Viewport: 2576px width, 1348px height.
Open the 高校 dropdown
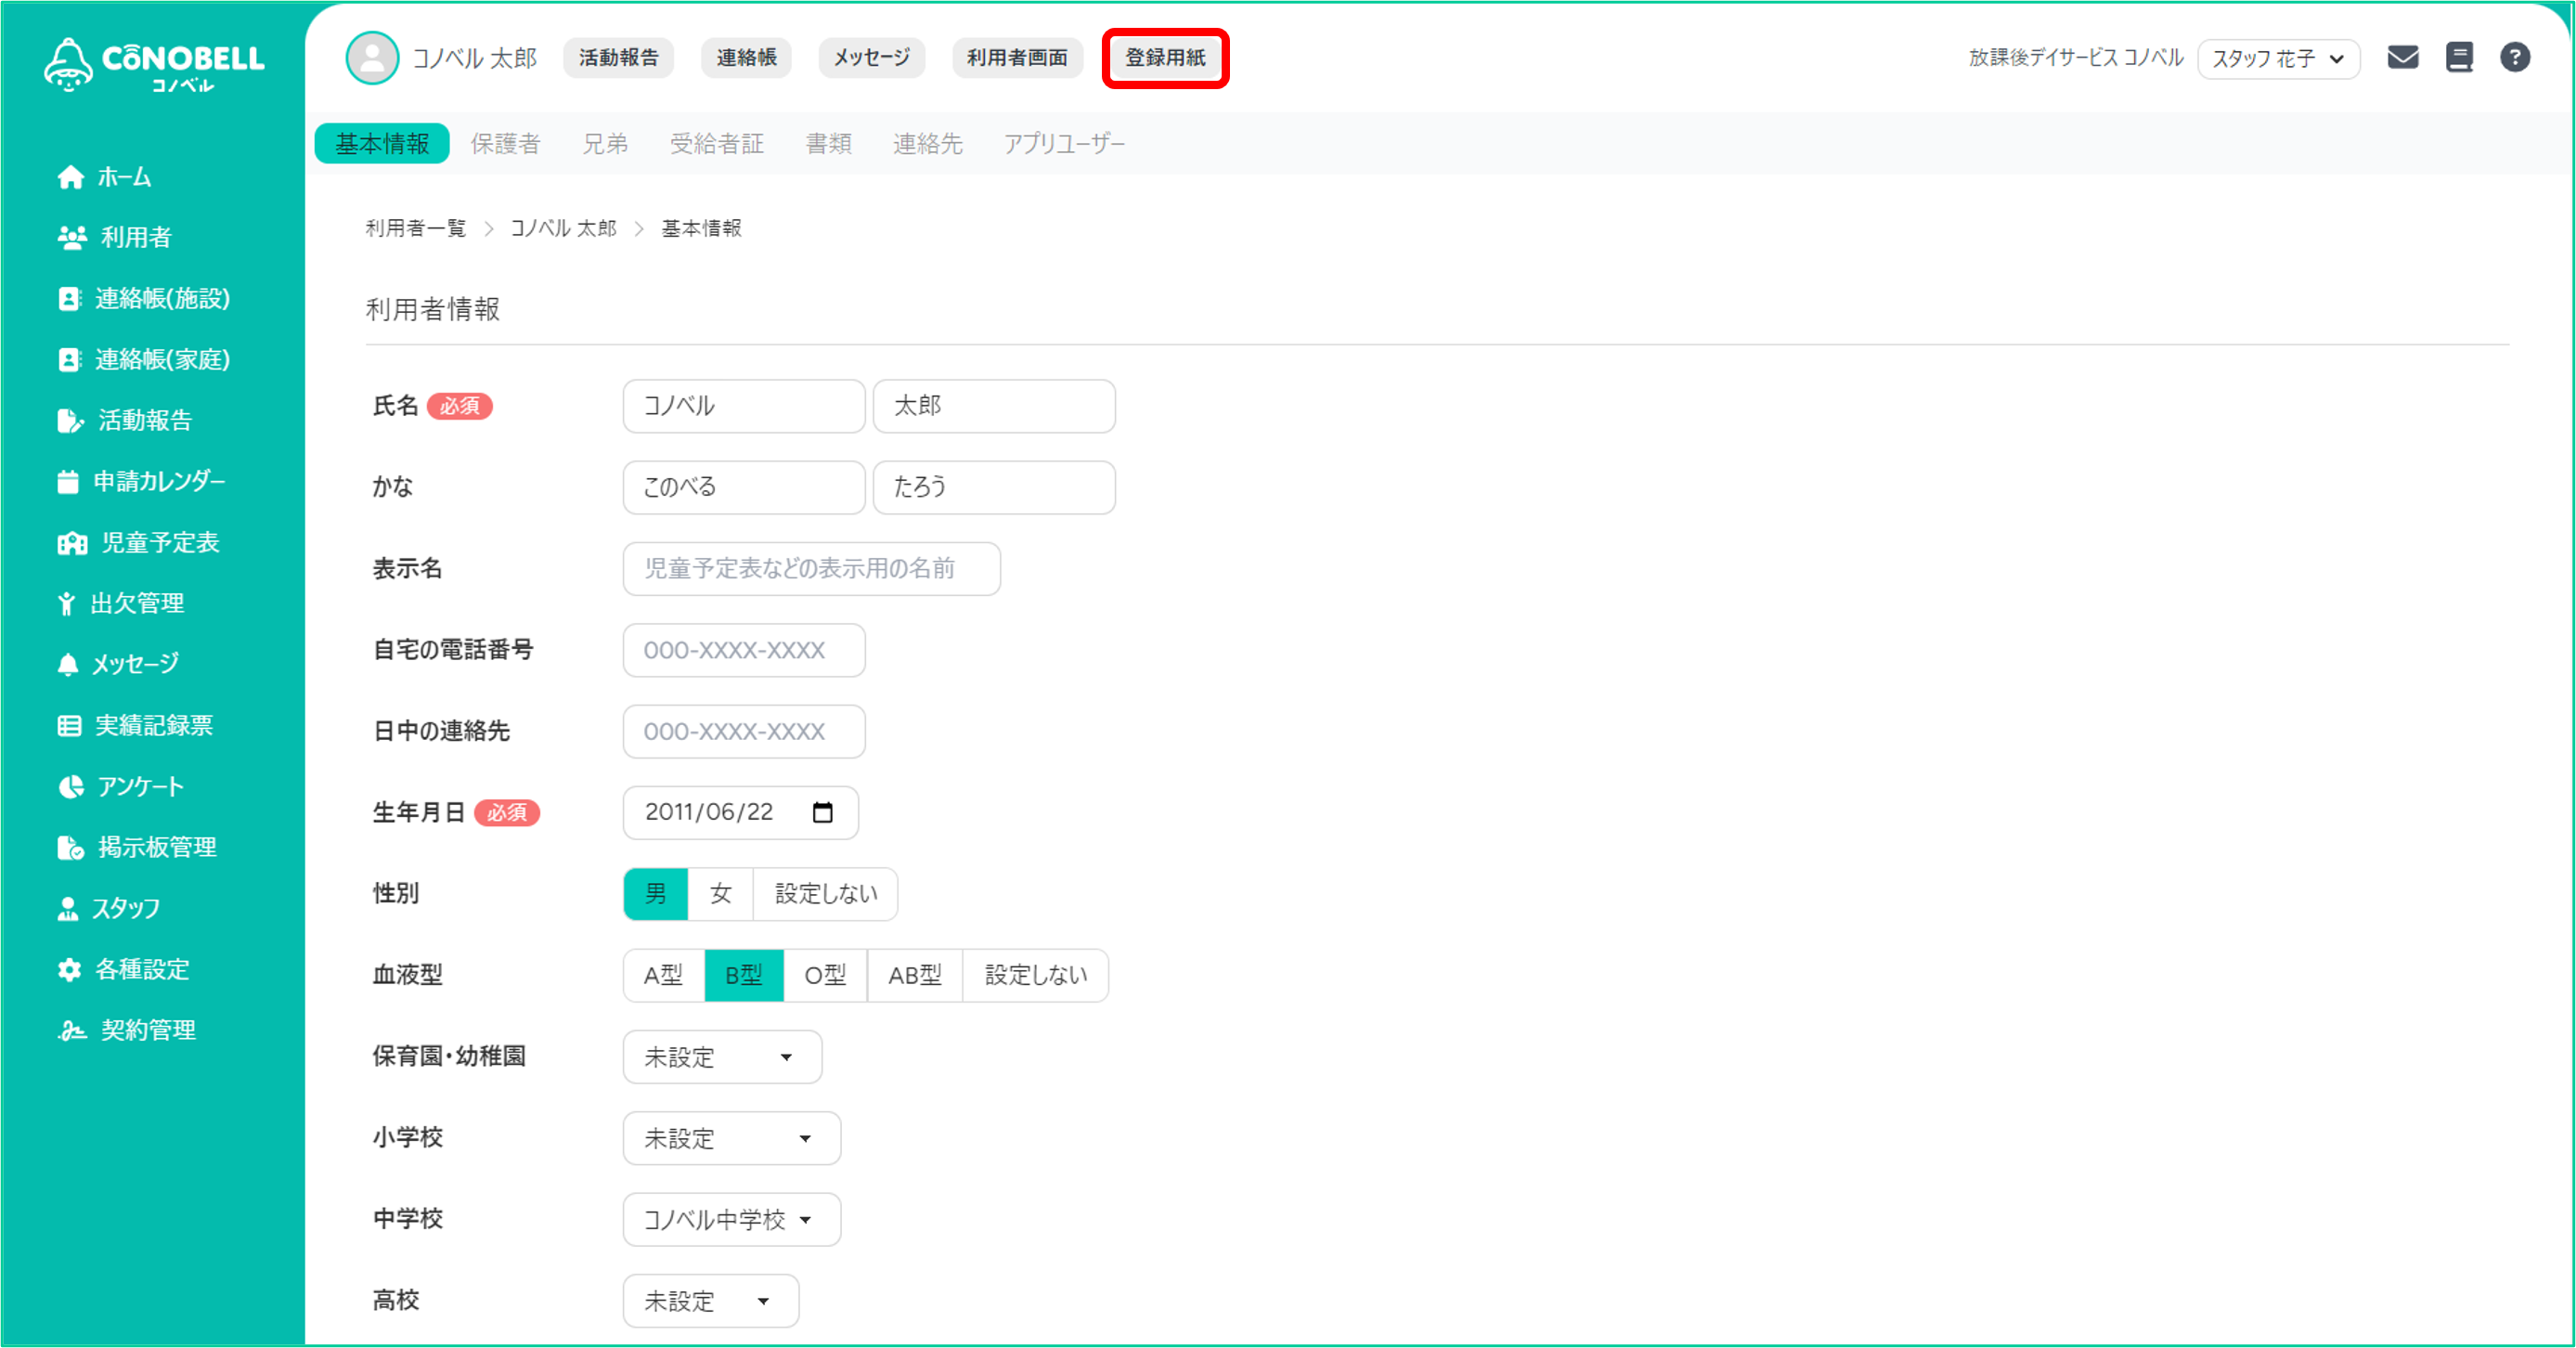pos(710,1301)
